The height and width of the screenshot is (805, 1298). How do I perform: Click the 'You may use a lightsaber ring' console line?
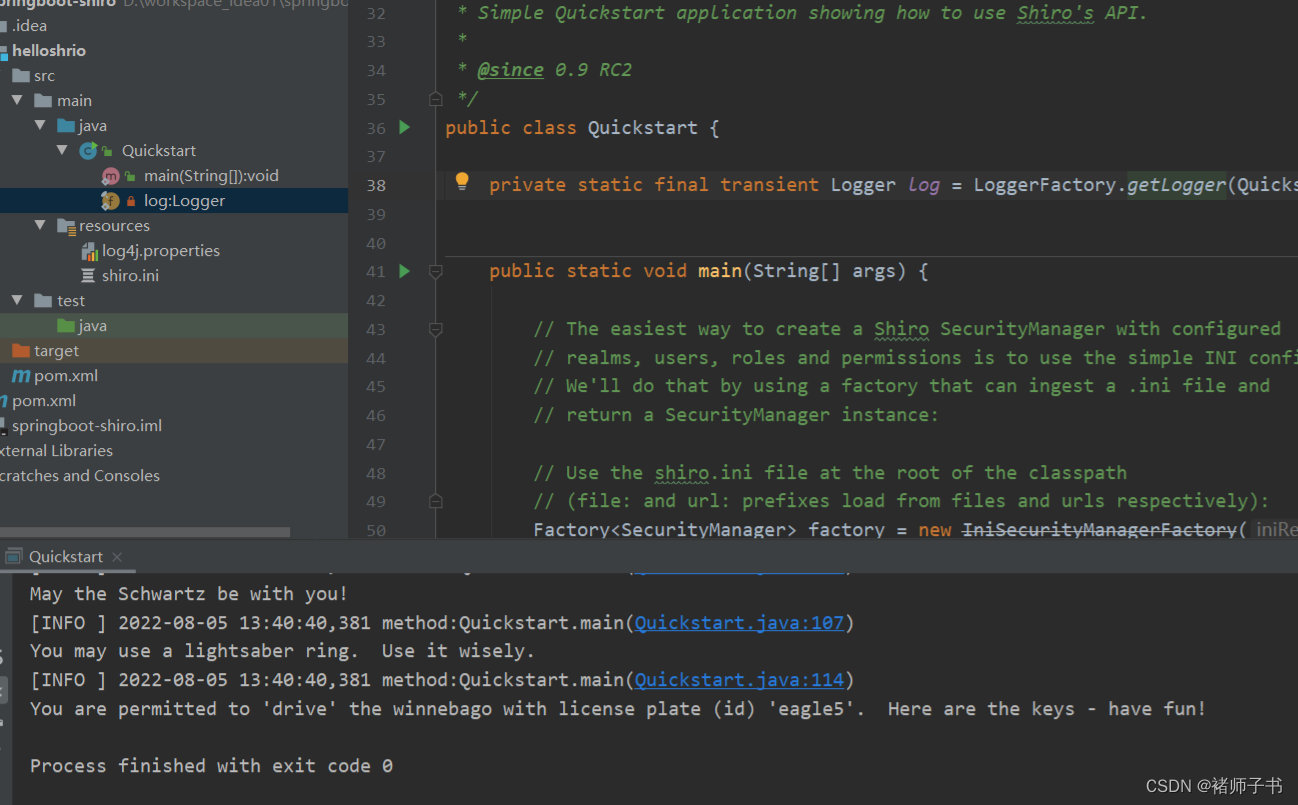(282, 651)
